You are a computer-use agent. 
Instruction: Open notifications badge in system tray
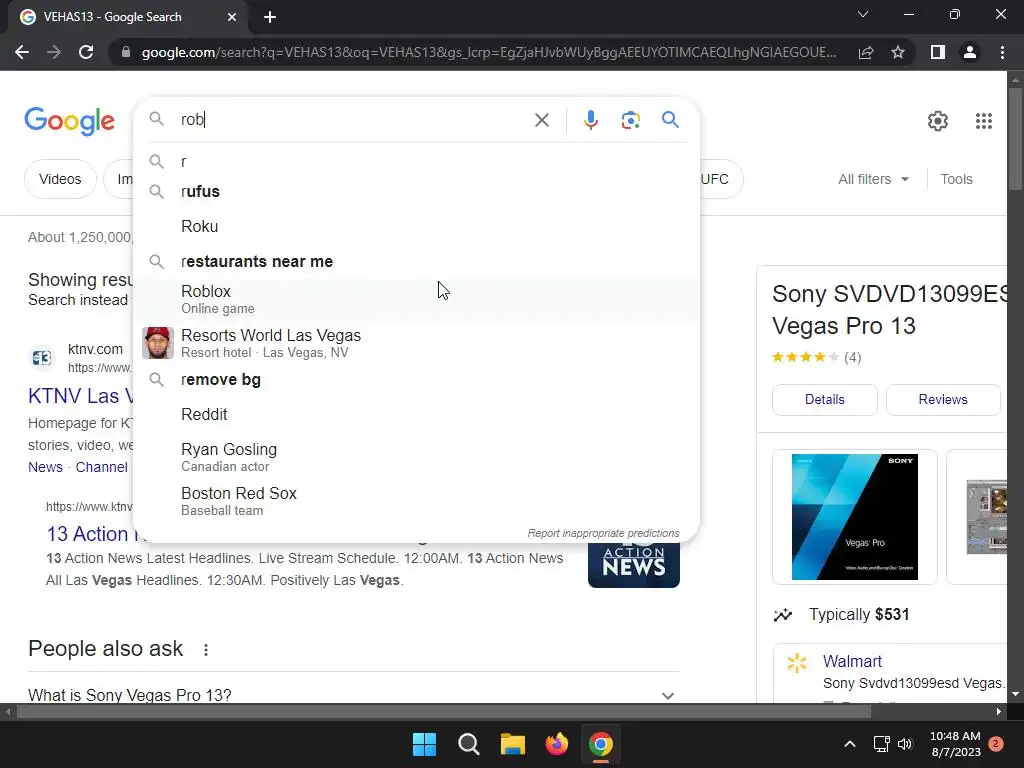point(996,744)
